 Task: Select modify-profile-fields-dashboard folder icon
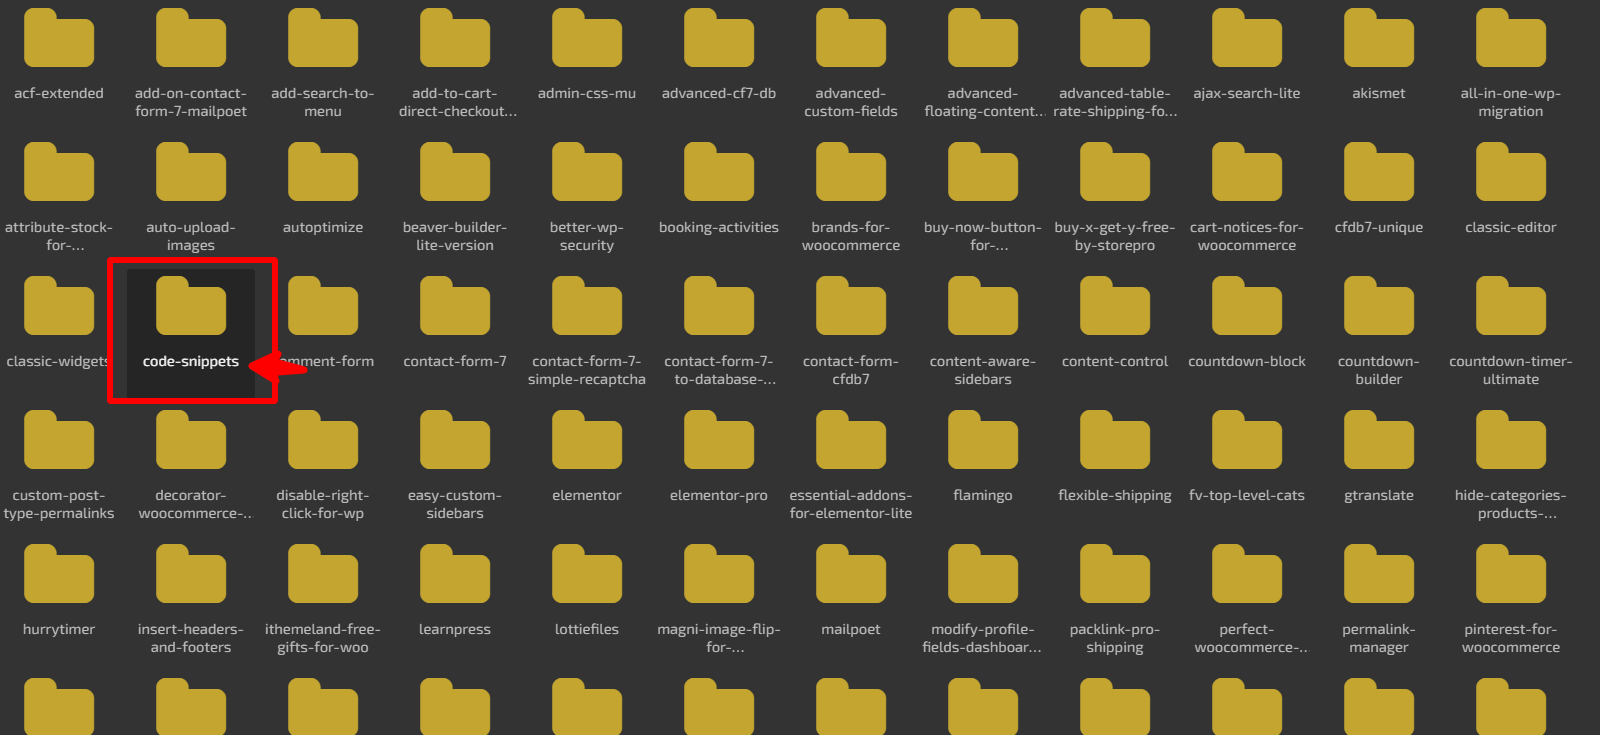coord(983,574)
